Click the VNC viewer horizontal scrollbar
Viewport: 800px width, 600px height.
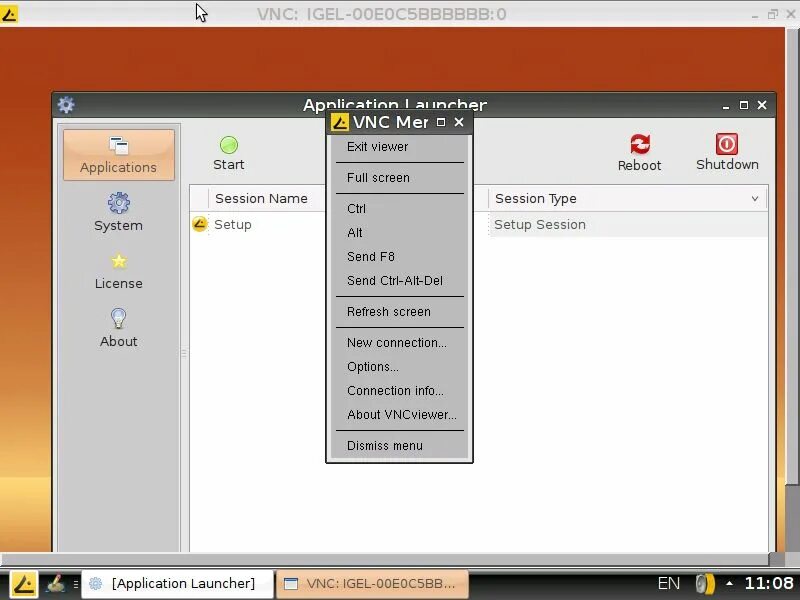click(x=385, y=559)
